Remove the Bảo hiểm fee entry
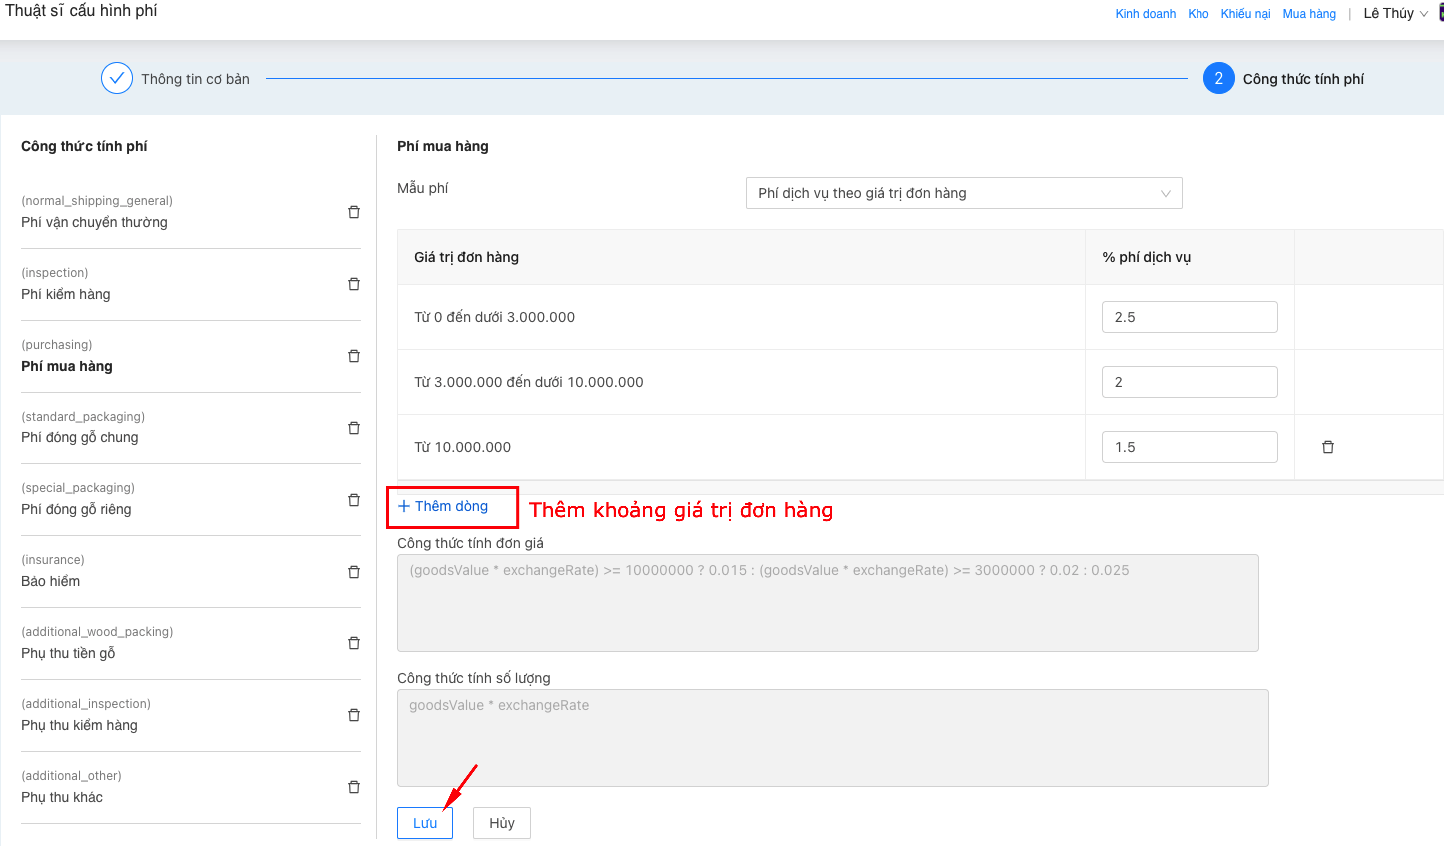1444x846 pixels. (353, 572)
